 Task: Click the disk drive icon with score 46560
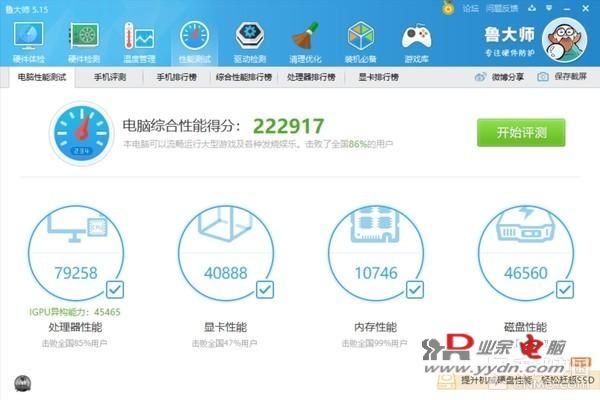[x=525, y=225]
